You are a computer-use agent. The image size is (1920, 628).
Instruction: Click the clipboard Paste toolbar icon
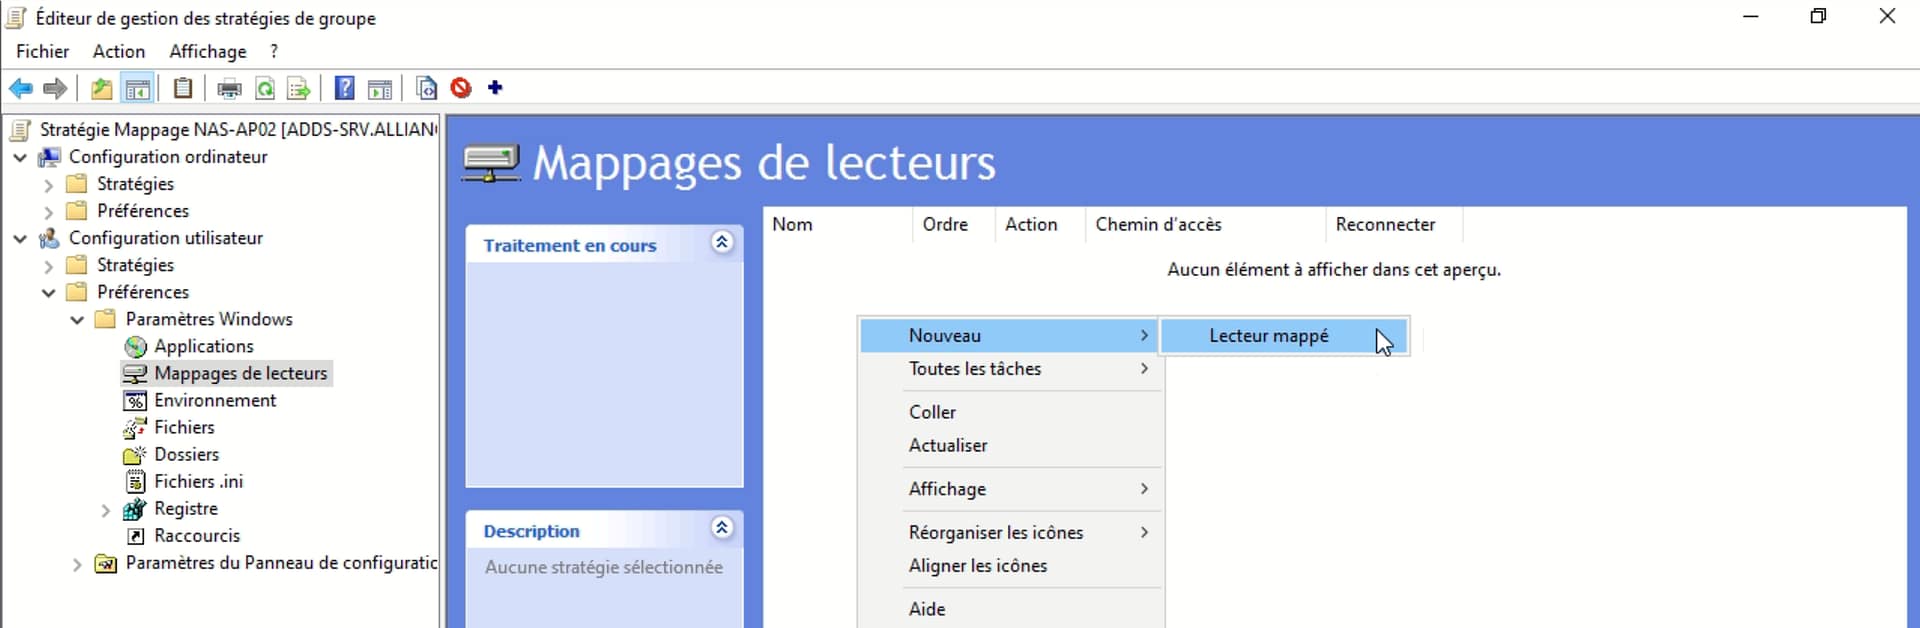click(x=182, y=89)
